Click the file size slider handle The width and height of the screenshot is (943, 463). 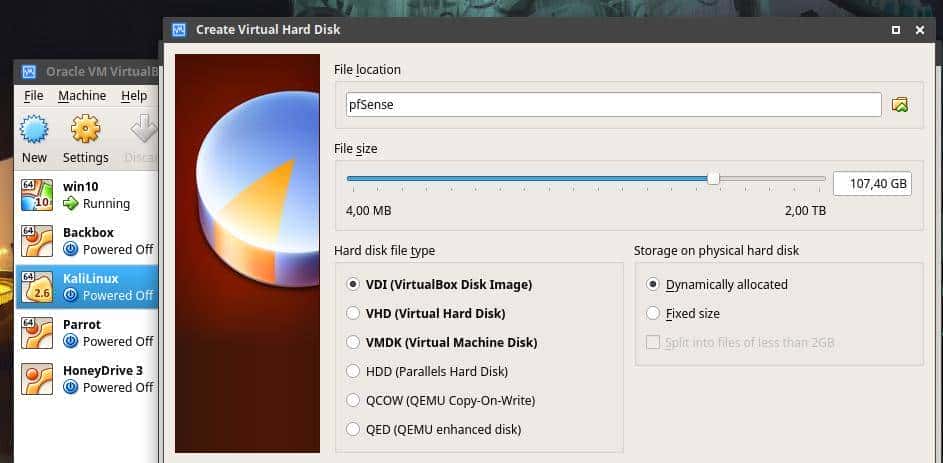click(x=713, y=179)
